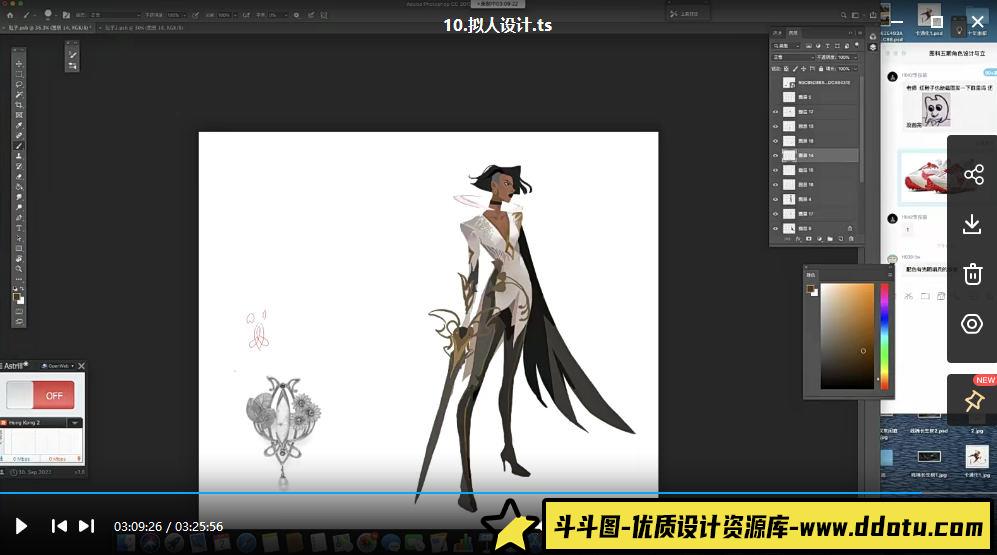Viewport: 997px width, 555px height.
Task: Click the download icon in player sidebar
Action: pos(972,224)
